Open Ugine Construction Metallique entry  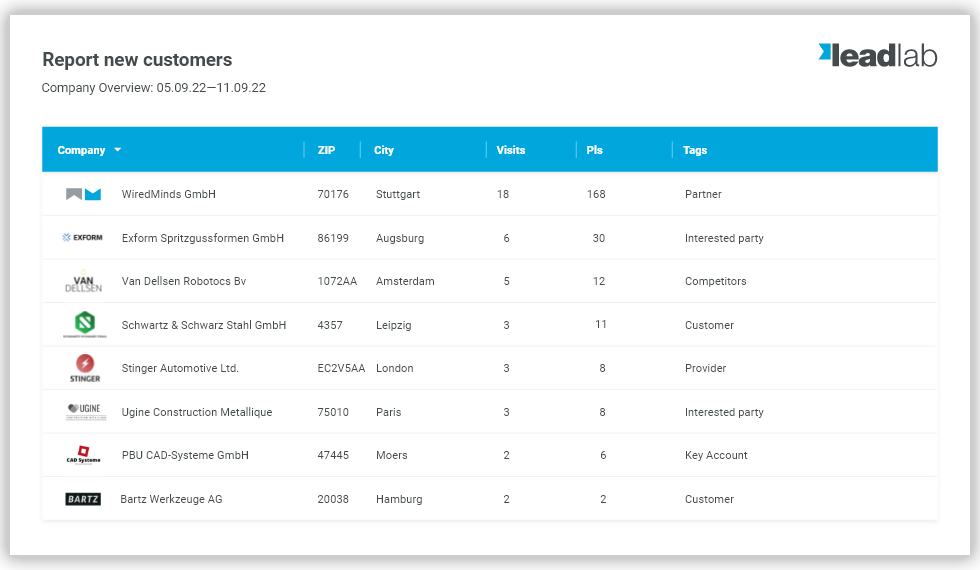[197, 412]
